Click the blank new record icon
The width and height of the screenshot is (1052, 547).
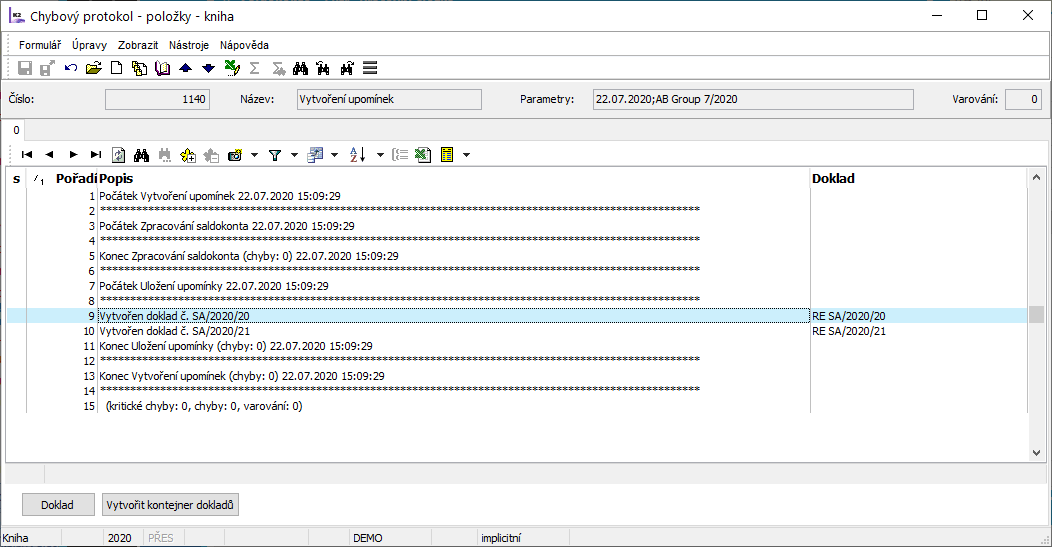coord(117,68)
